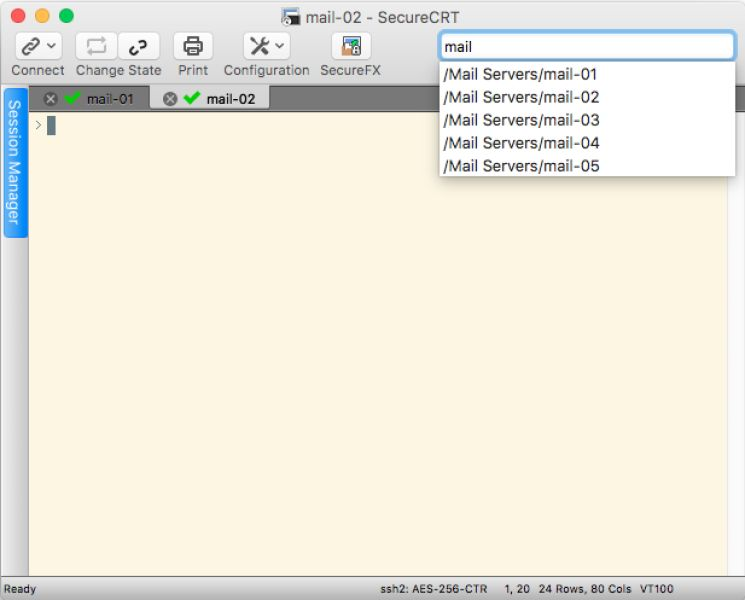The height and width of the screenshot is (600, 745).
Task: Close the mail-01 tab
Action: (x=50, y=99)
